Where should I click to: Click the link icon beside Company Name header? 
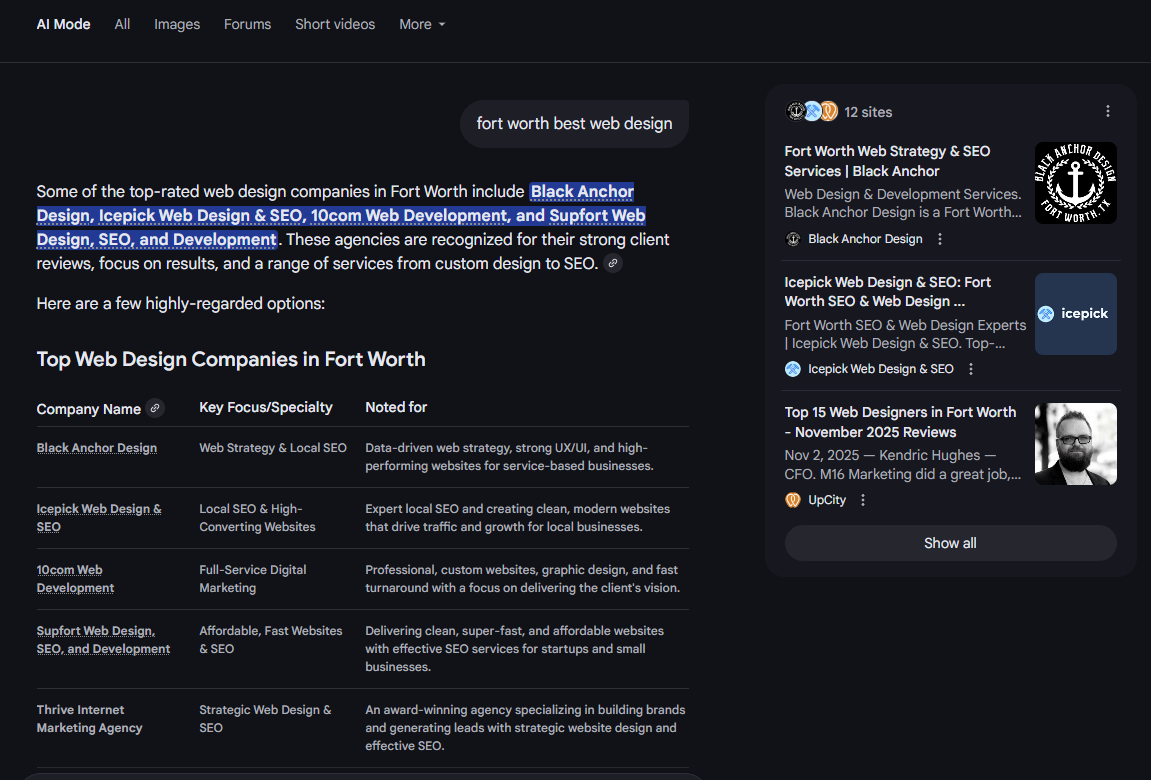pyautogui.click(x=155, y=408)
